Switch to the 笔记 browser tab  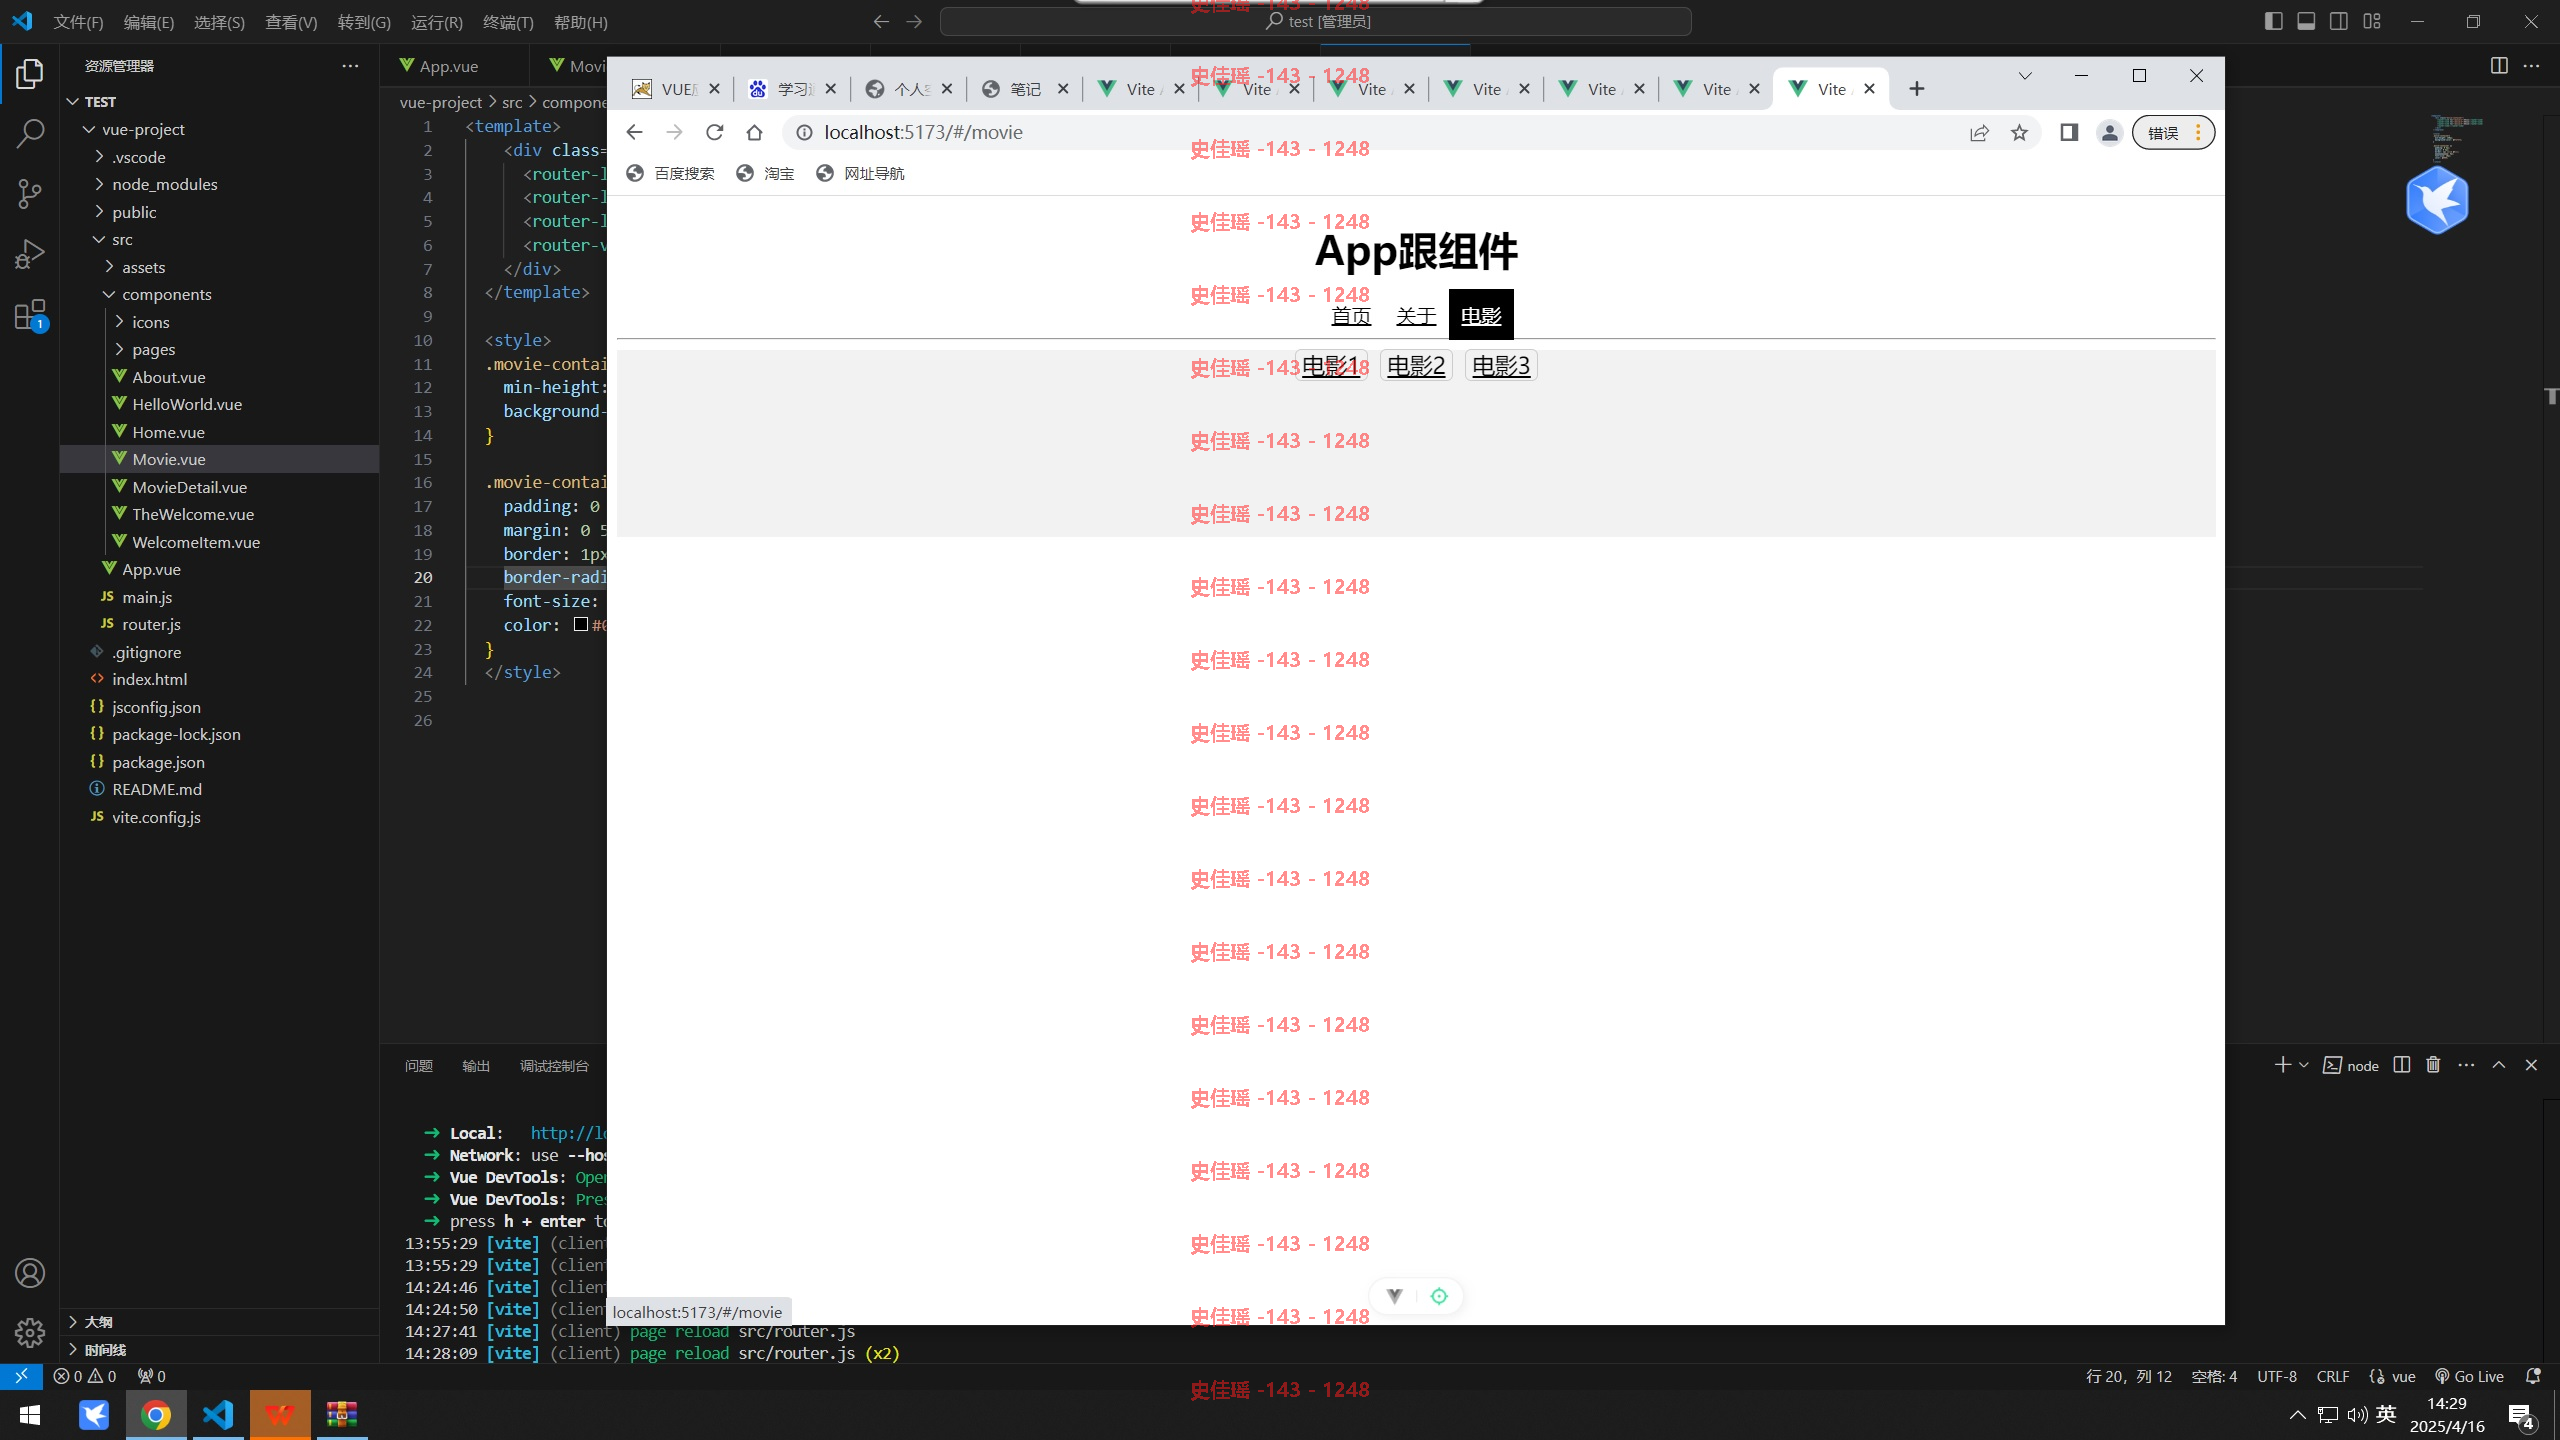pos(1024,89)
